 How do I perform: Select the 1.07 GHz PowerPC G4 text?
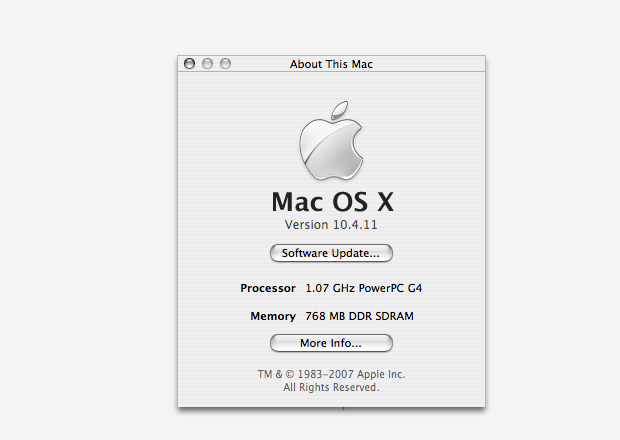click(363, 288)
